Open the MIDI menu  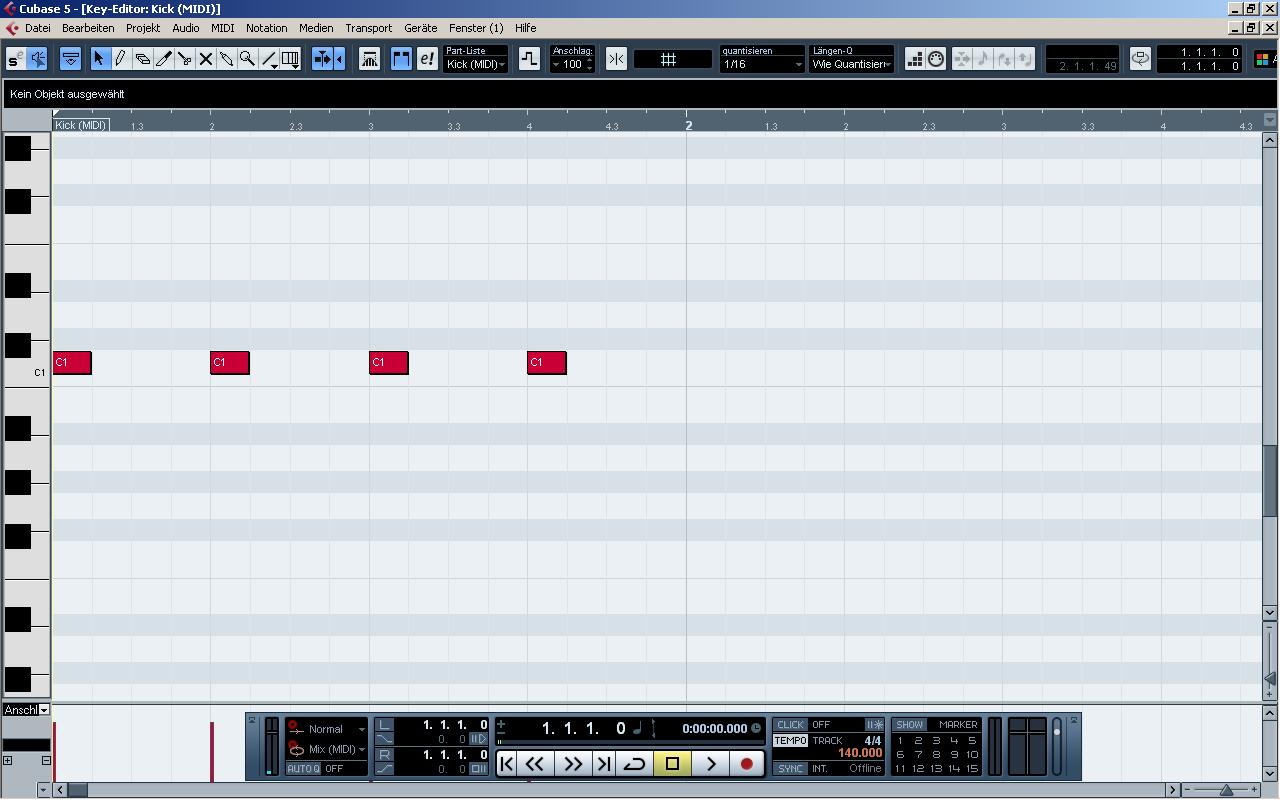[222, 28]
